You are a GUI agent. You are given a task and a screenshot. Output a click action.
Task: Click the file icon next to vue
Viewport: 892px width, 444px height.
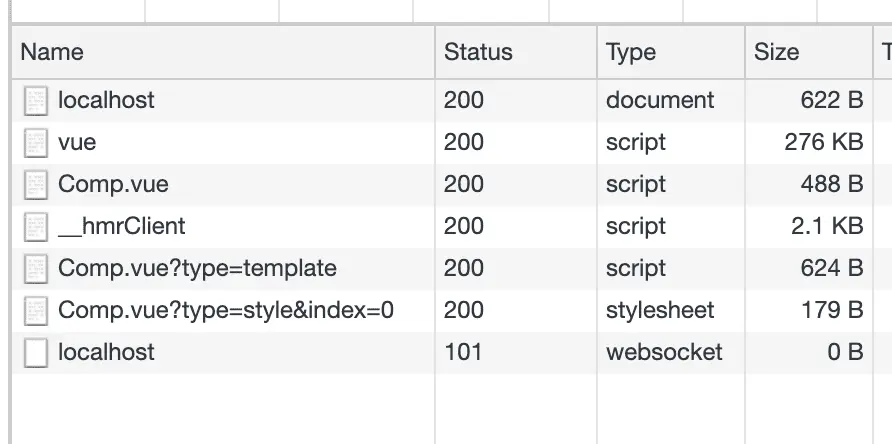[36, 143]
